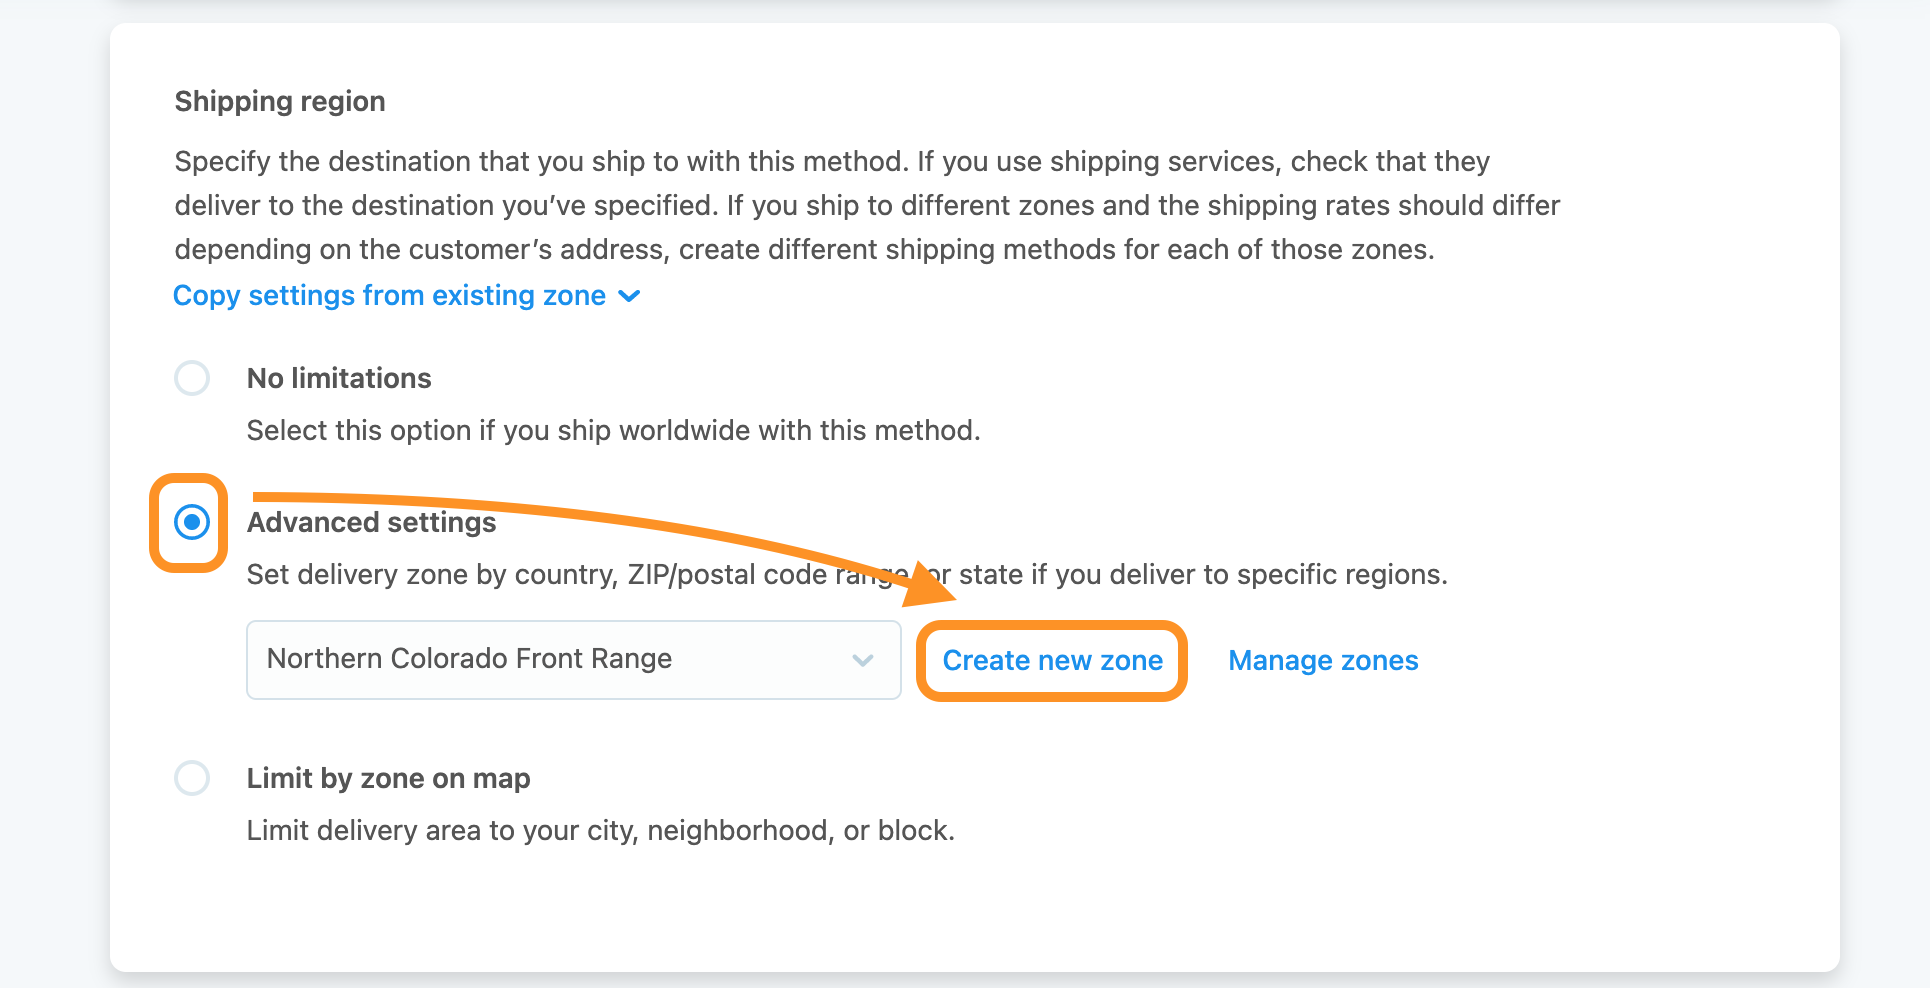Click Create new zone link
The image size is (1930, 988).
[1053, 660]
